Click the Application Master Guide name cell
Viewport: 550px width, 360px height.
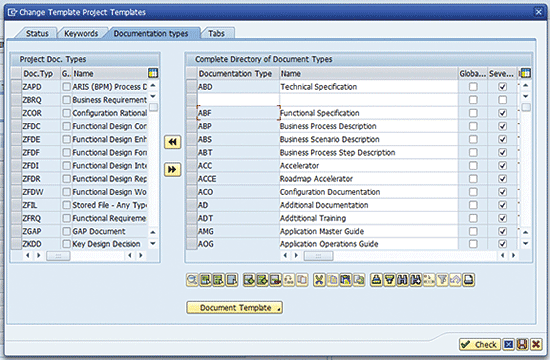click(x=369, y=231)
